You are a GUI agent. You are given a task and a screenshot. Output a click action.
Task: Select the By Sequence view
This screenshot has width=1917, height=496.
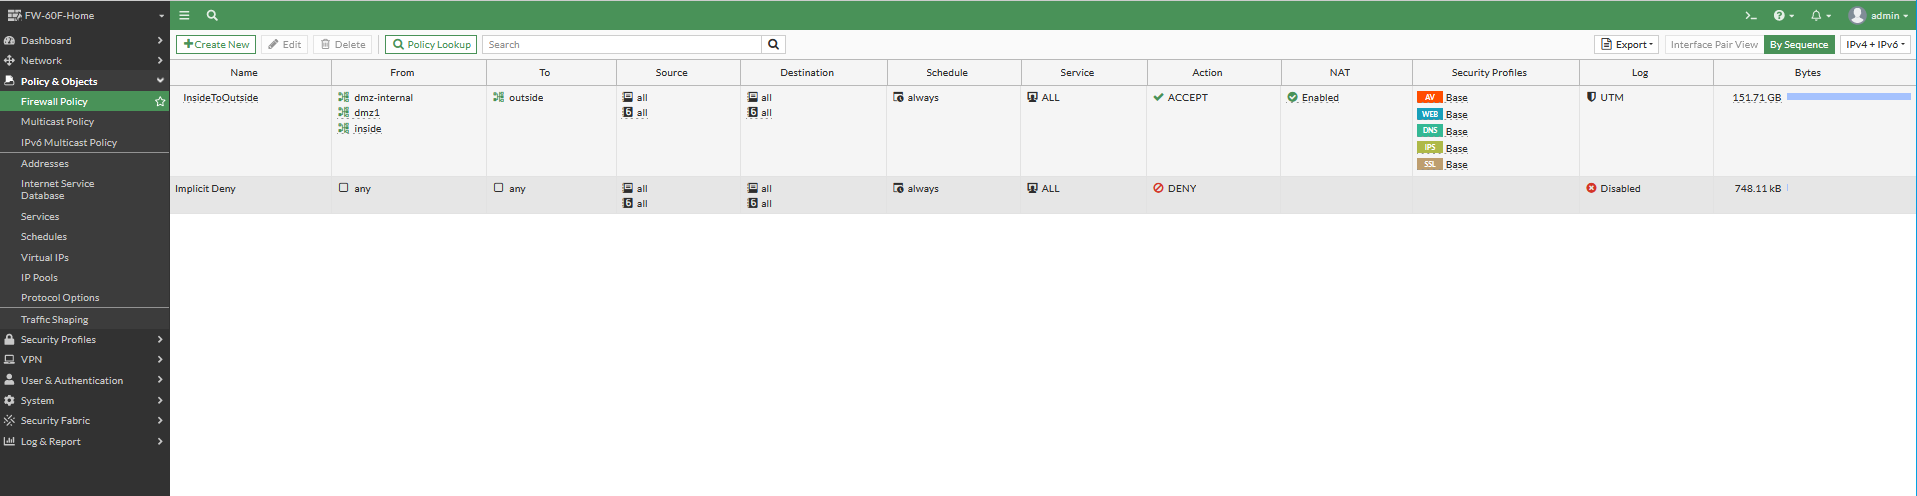click(x=1798, y=44)
